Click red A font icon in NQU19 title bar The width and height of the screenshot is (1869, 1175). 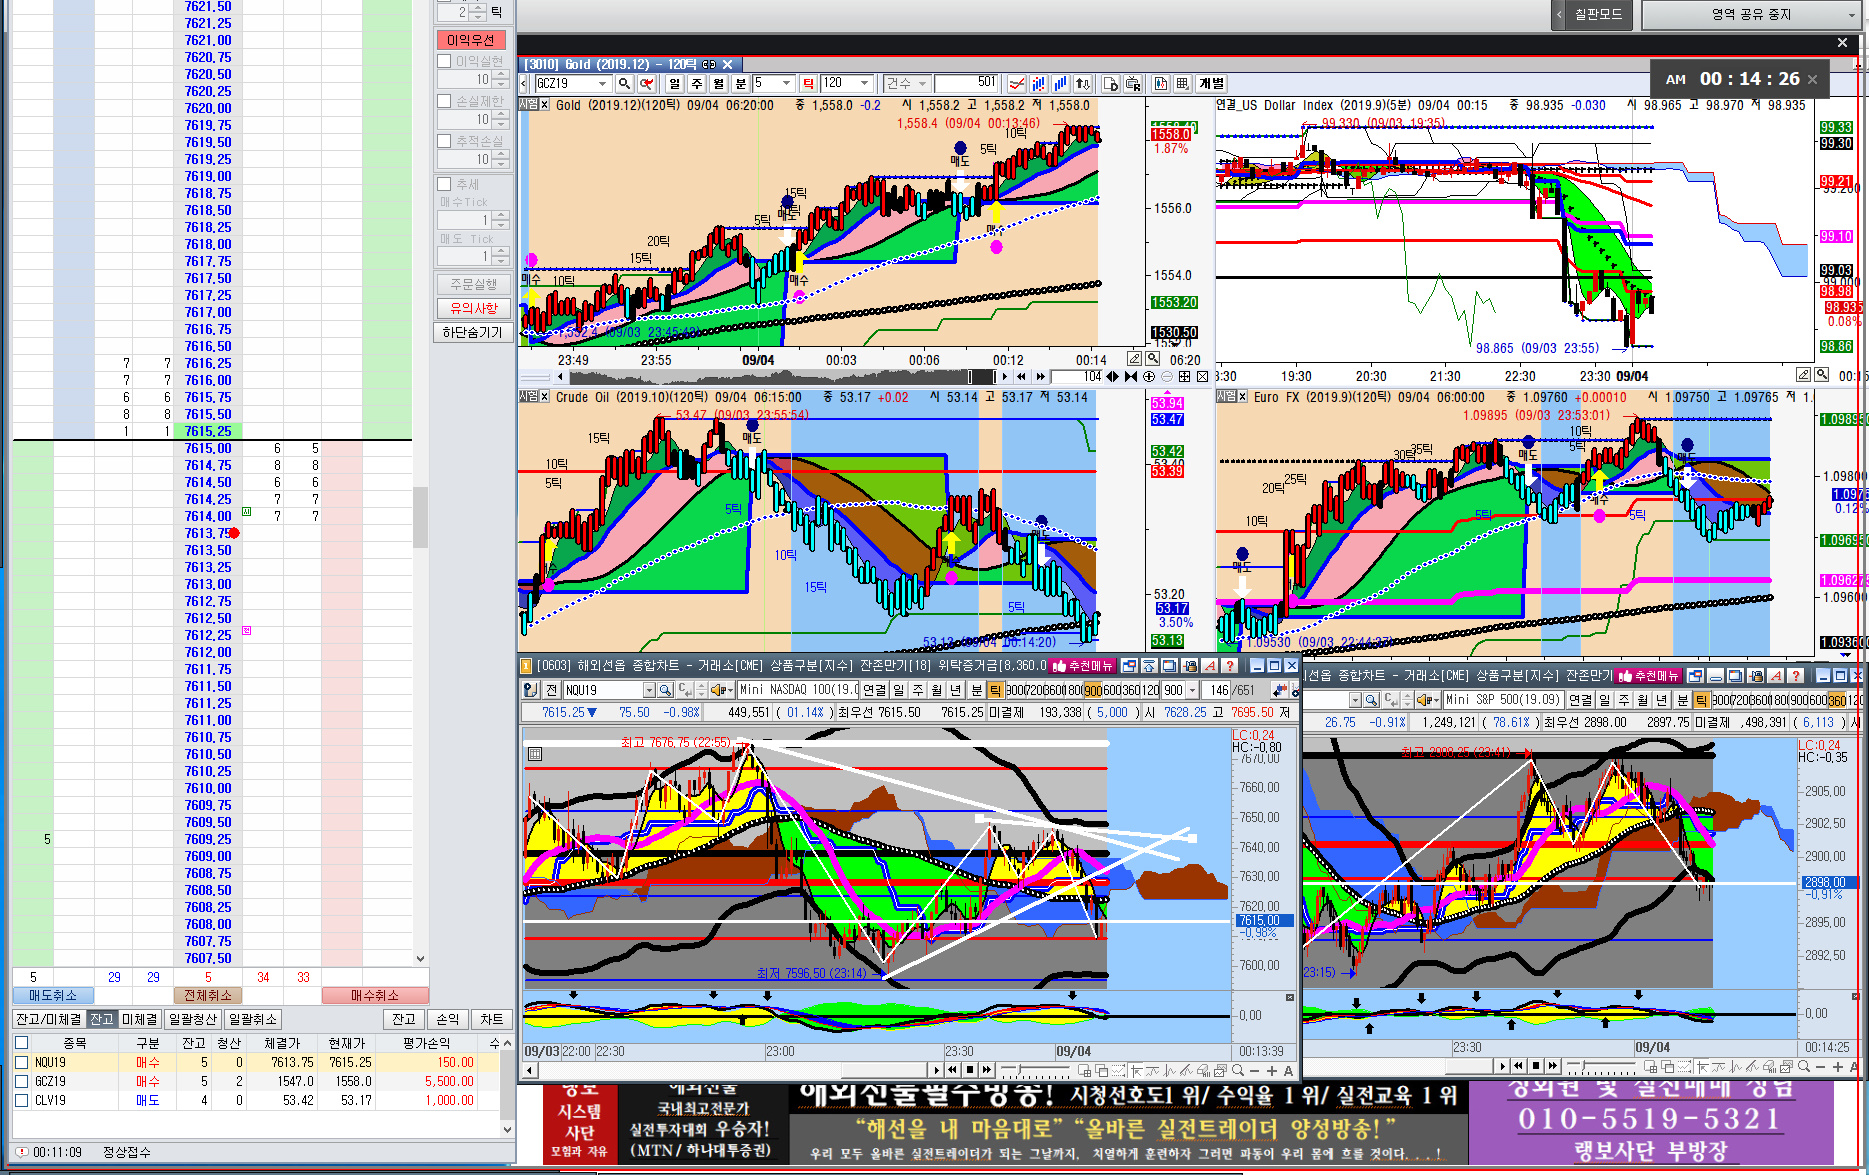click(1210, 665)
